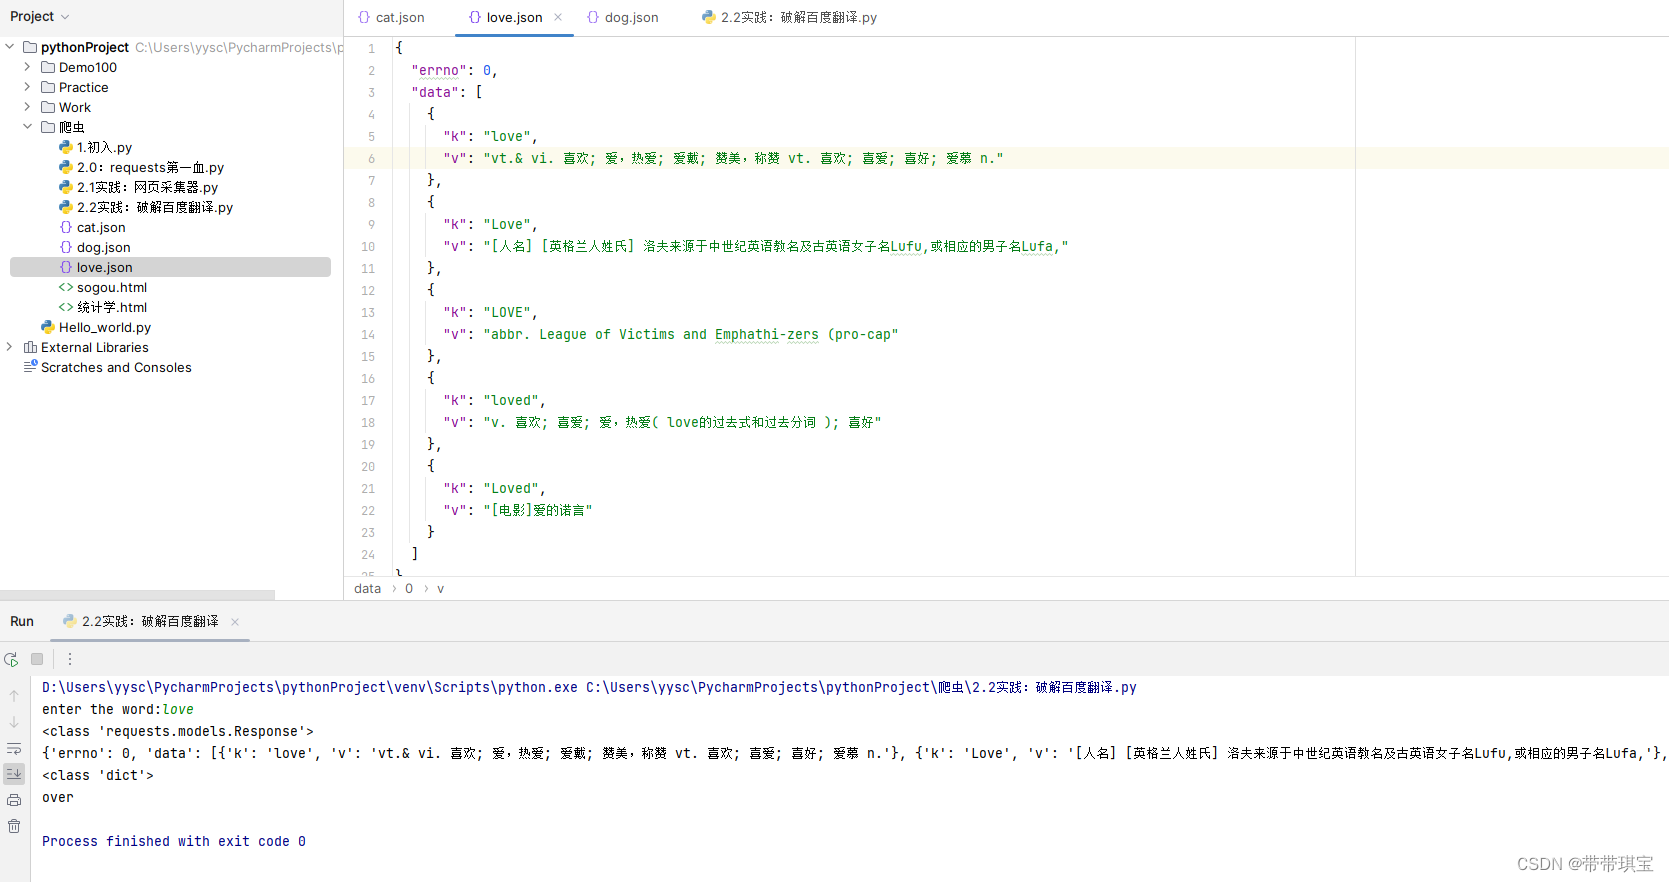Click the Run tool window label

(x=22, y=621)
